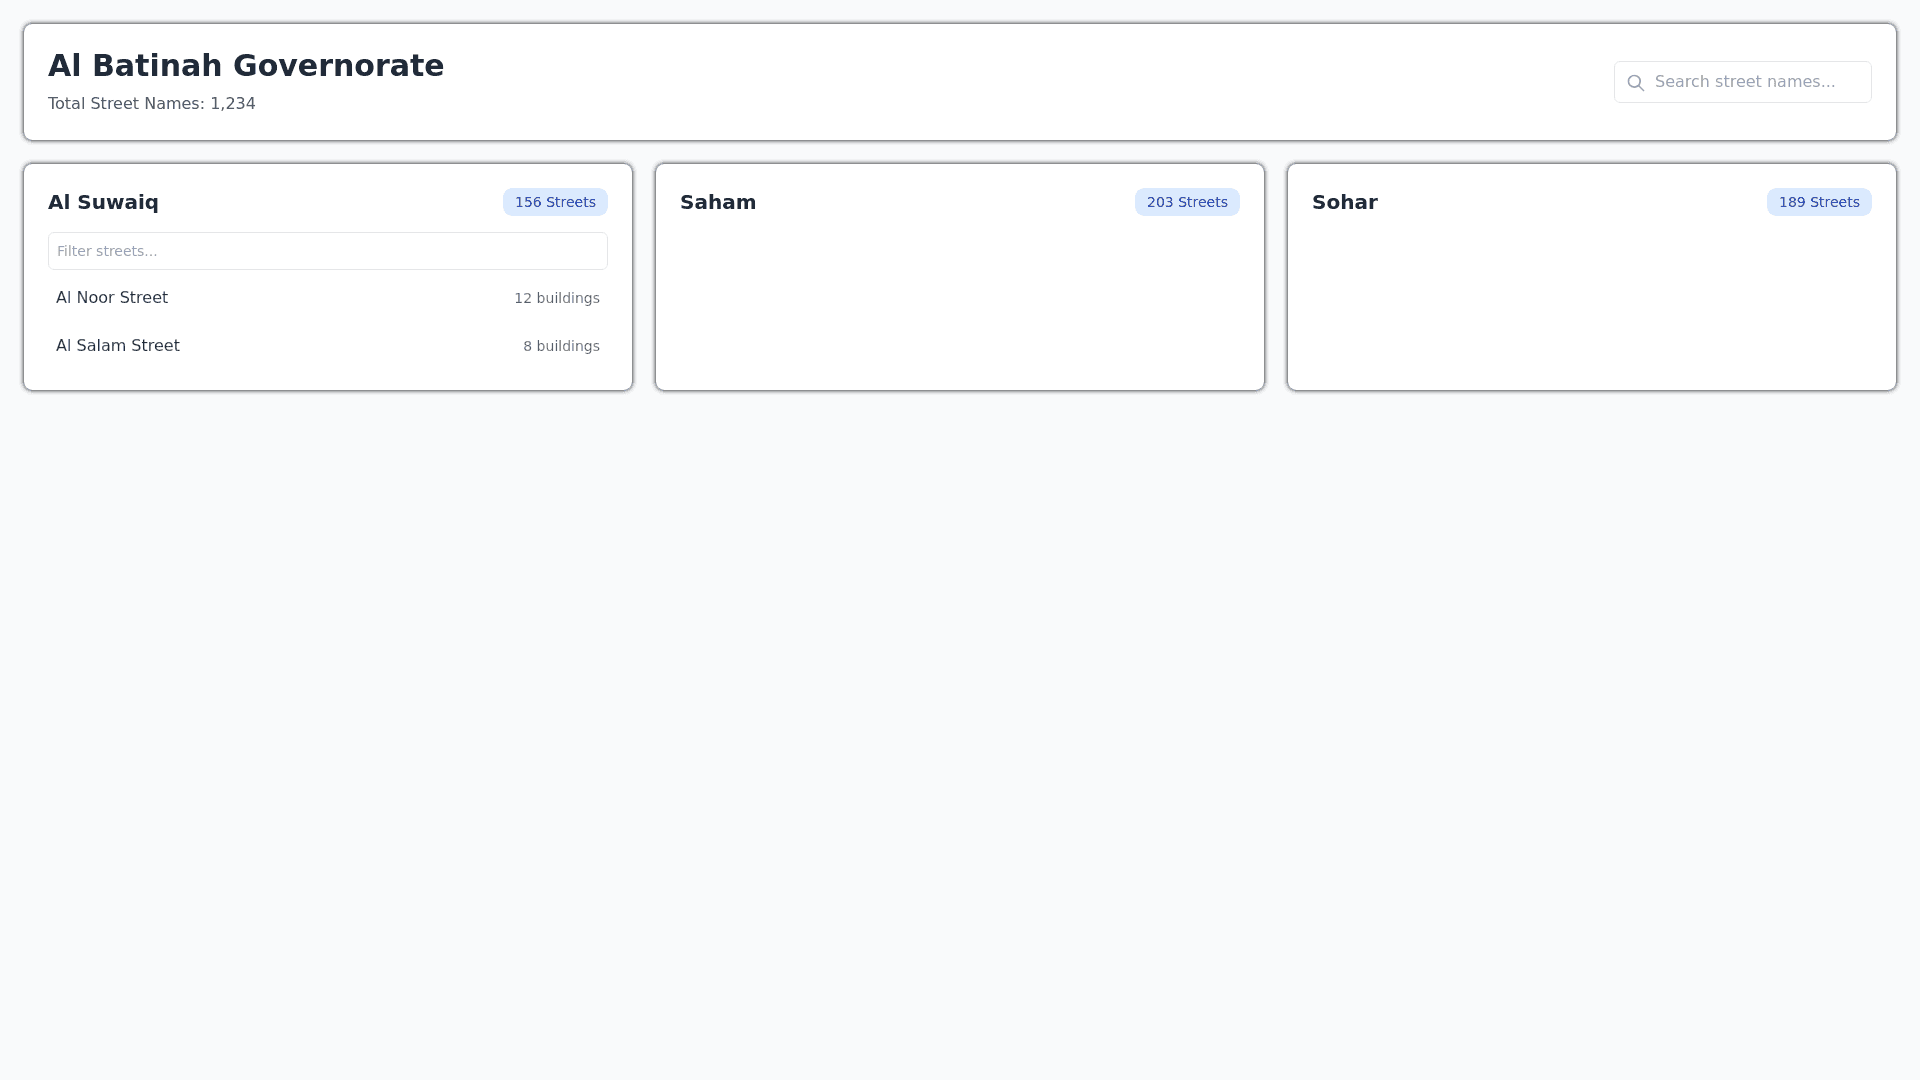Image resolution: width=1920 pixels, height=1080 pixels.
Task: Click the Total Street Names text
Action: click(152, 104)
